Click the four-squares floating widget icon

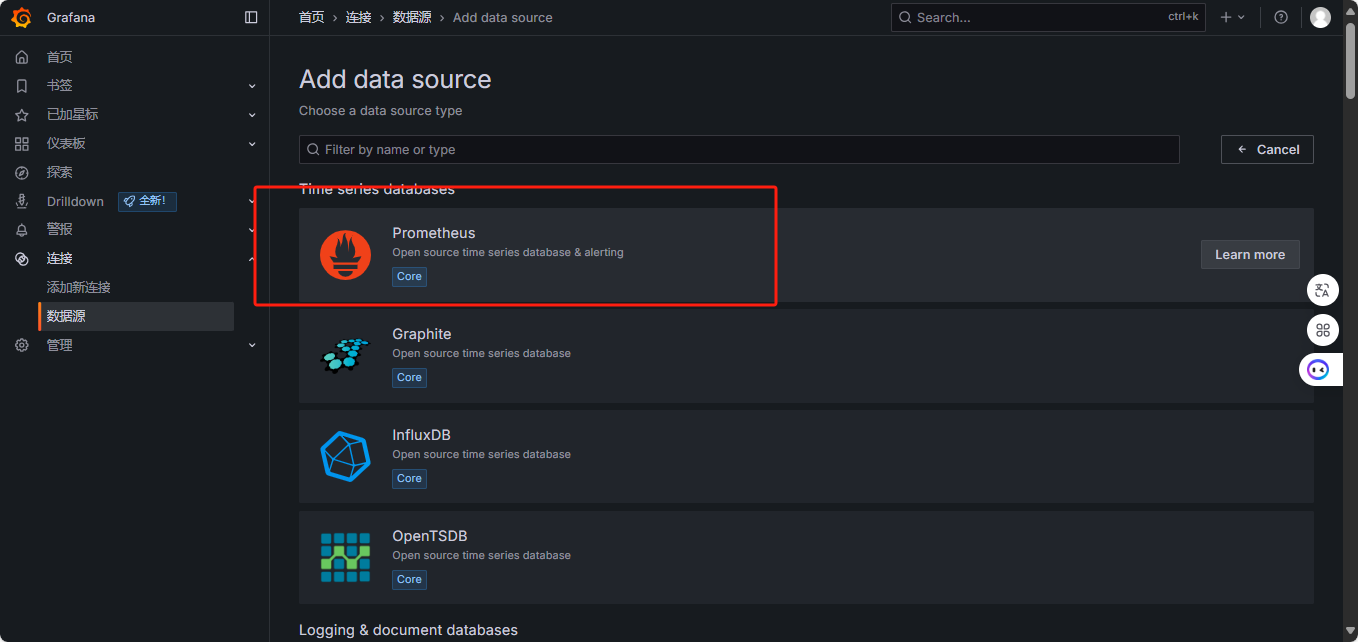click(1322, 330)
